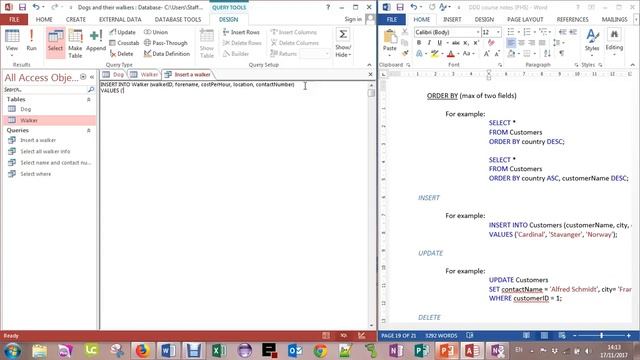The image size is (640, 360).
Task: Open the Font name dropdown in Word
Action: pyautogui.click(x=478, y=32)
